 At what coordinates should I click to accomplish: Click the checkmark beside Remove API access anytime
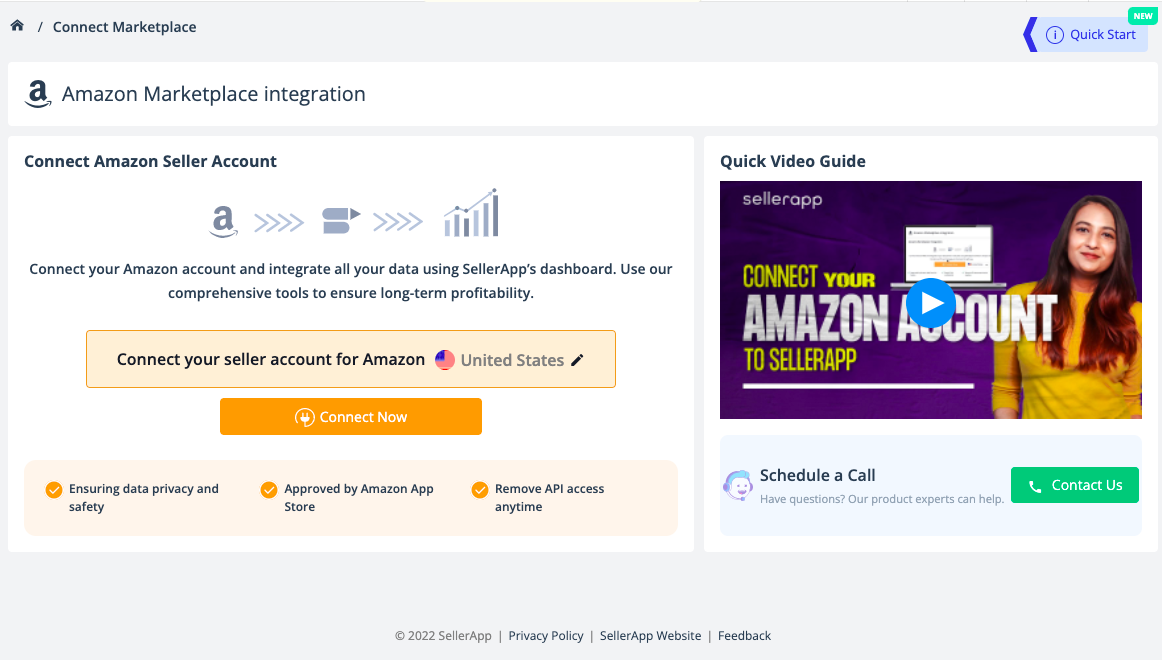click(480, 490)
